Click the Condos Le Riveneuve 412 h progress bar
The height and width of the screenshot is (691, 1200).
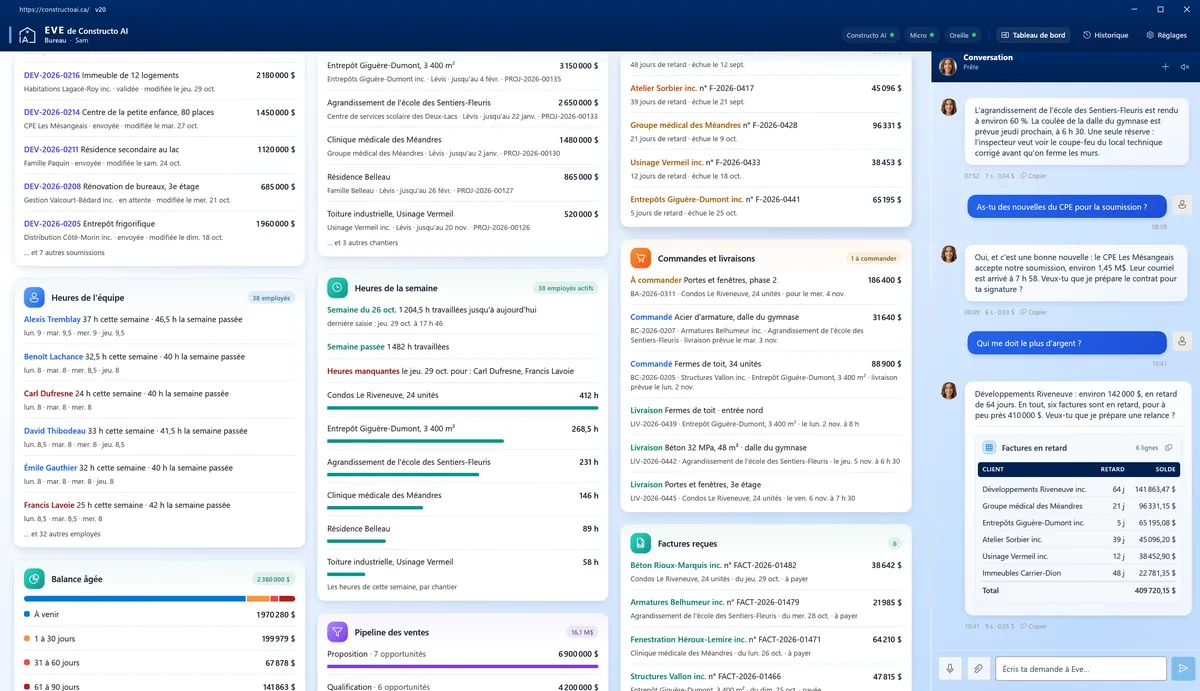click(x=462, y=408)
